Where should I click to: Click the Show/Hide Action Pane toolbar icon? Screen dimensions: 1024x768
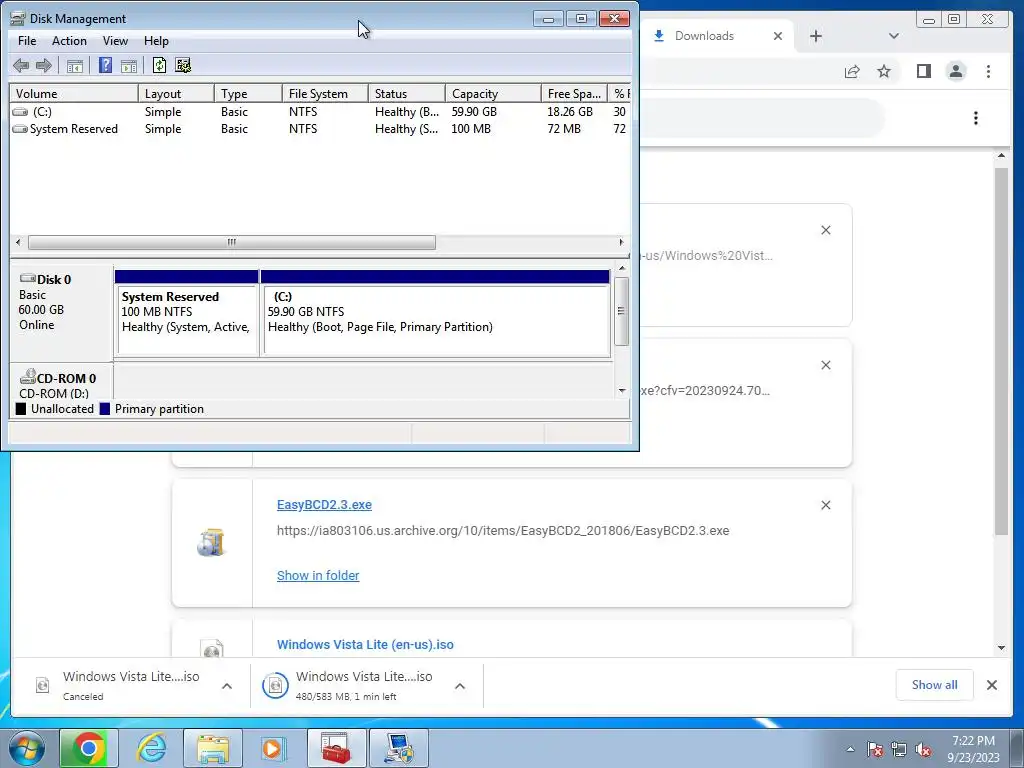click(x=129, y=65)
